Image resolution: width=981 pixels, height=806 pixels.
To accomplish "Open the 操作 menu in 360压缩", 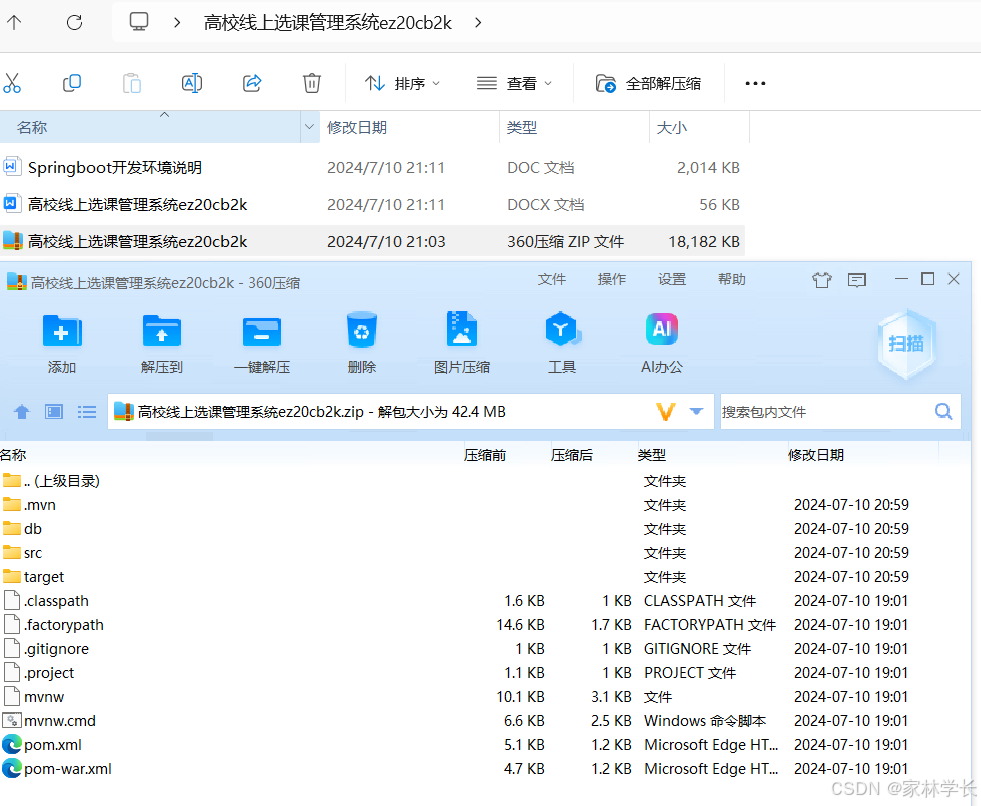I will coord(611,279).
